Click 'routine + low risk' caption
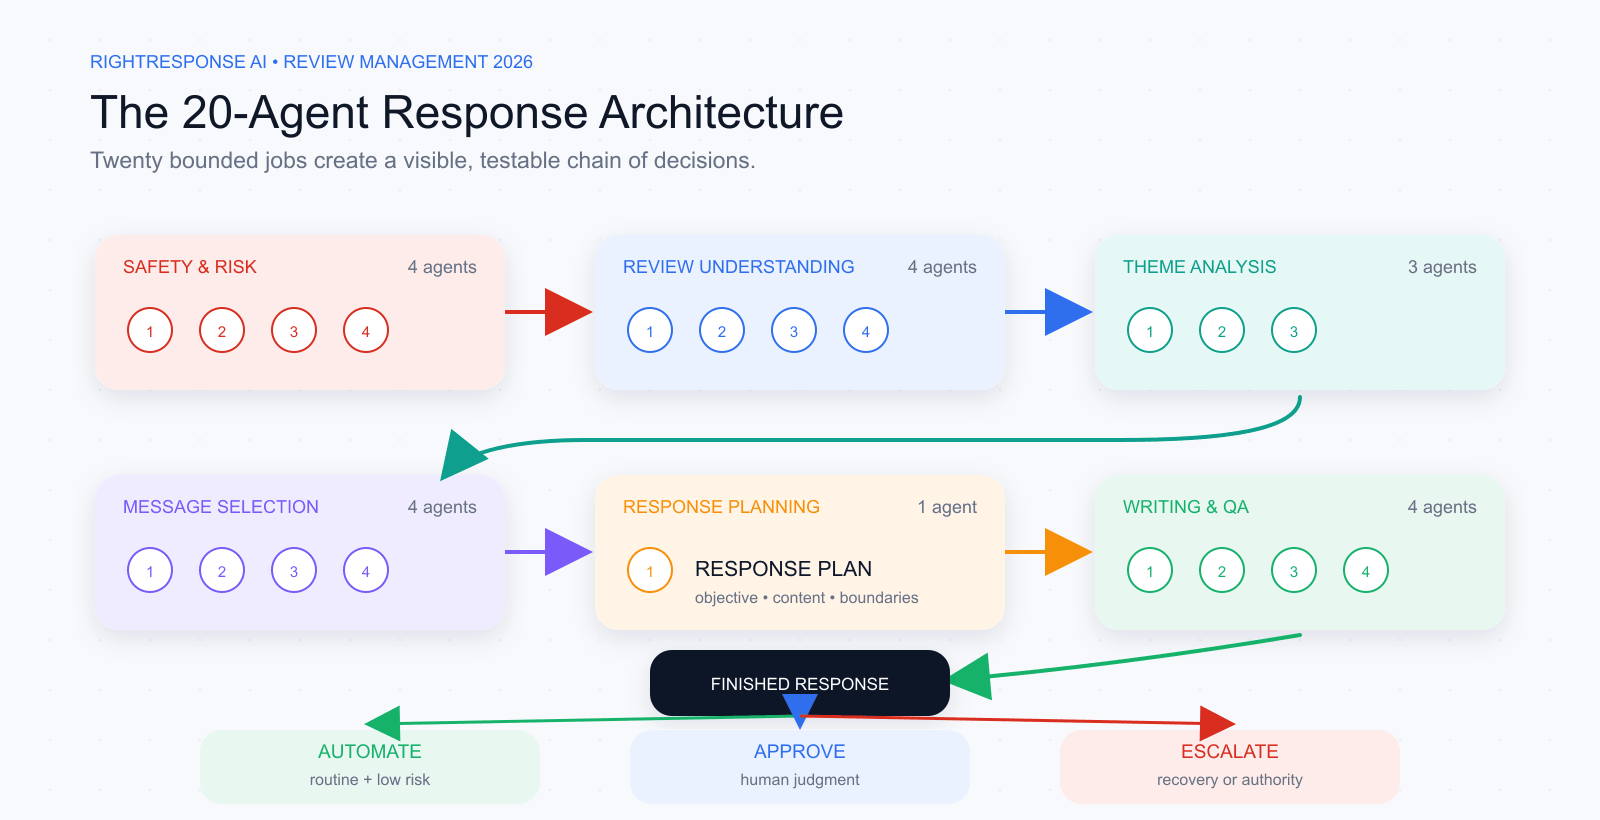This screenshot has width=1600, height=820. tap(370, 780)
